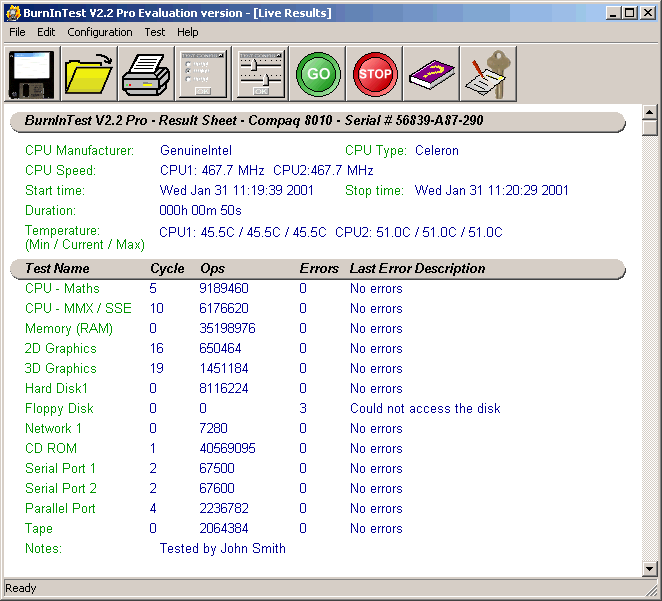Image resolution: width=662 pixels, height=601 pixels.
Task: Click the window resize grip in status bar
Action: pyautogui.click(x=651, y=590)
